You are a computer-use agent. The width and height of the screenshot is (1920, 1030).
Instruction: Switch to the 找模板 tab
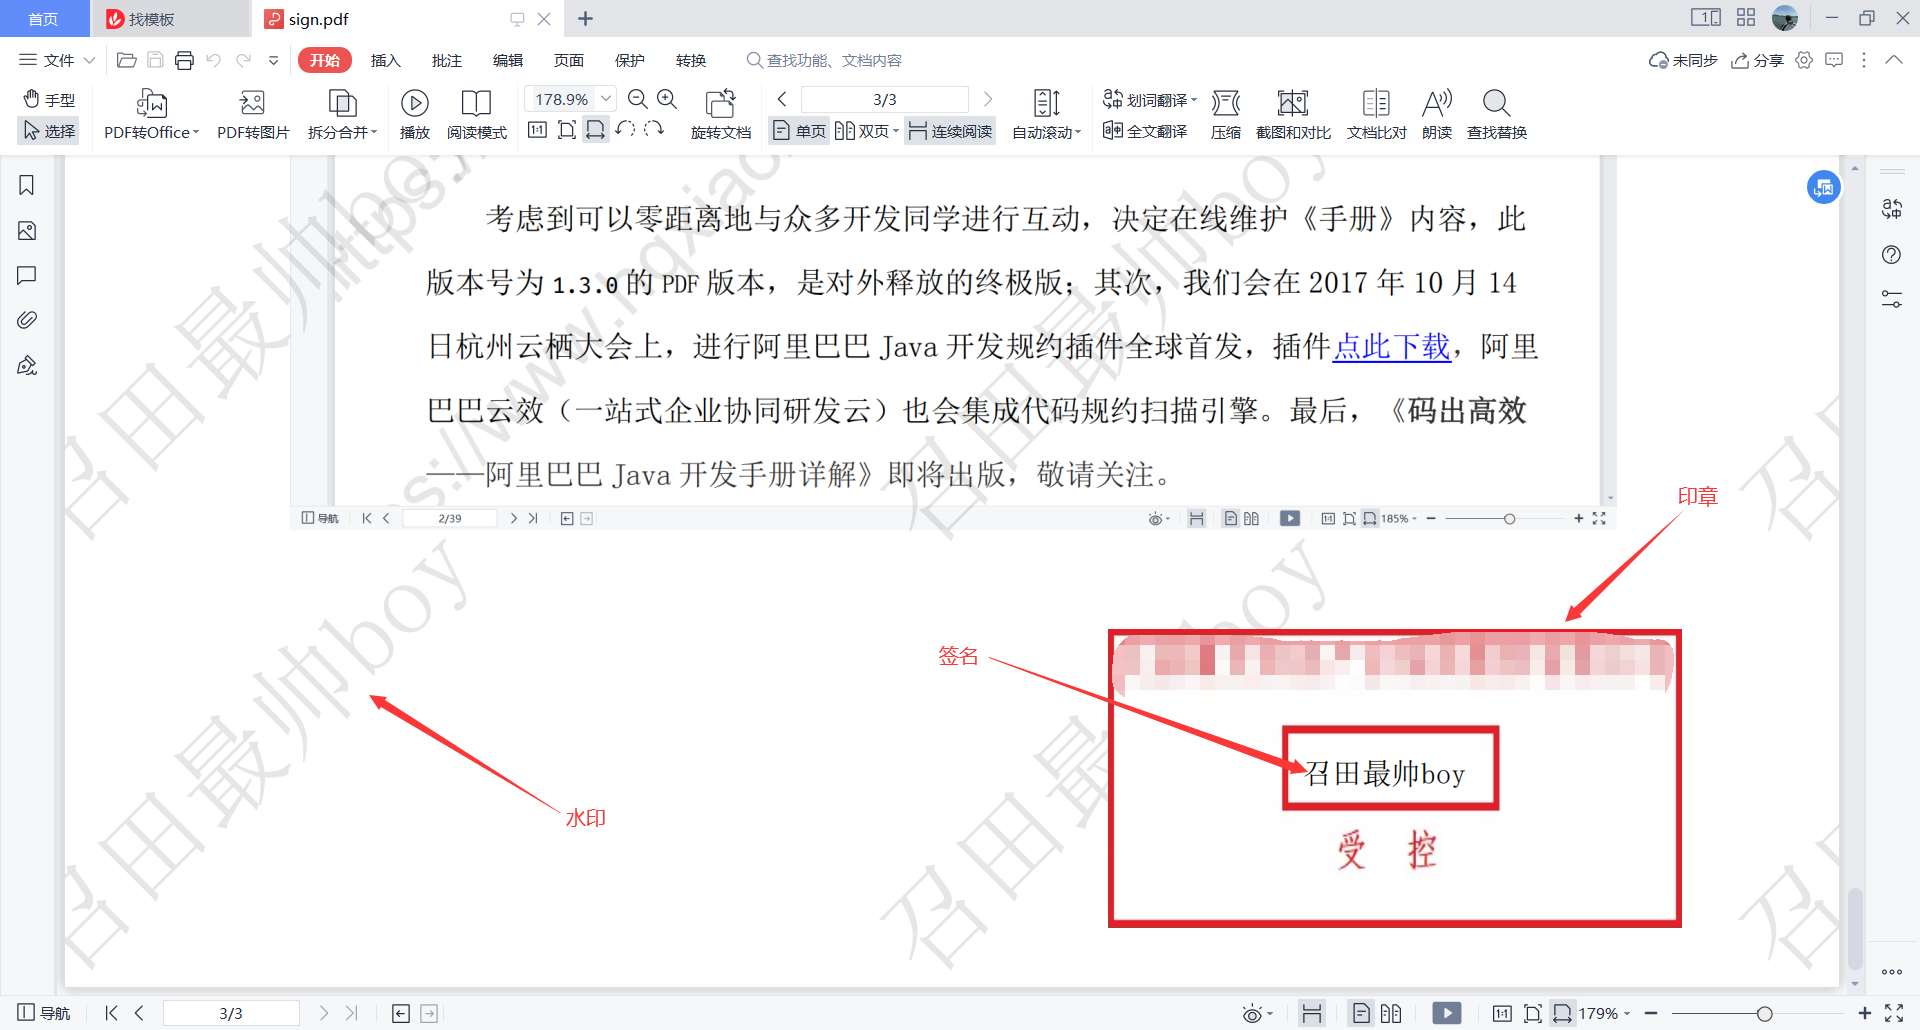pos(170,19)
